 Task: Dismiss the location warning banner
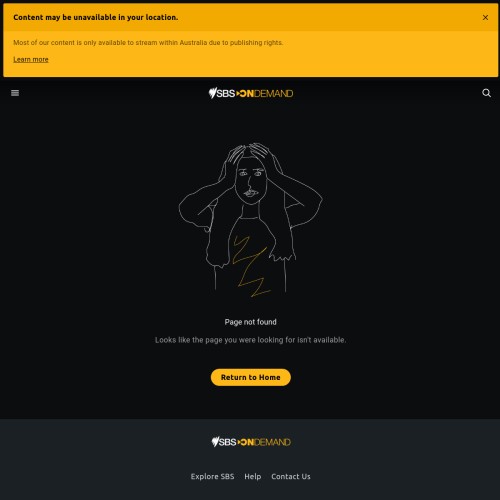485,17
